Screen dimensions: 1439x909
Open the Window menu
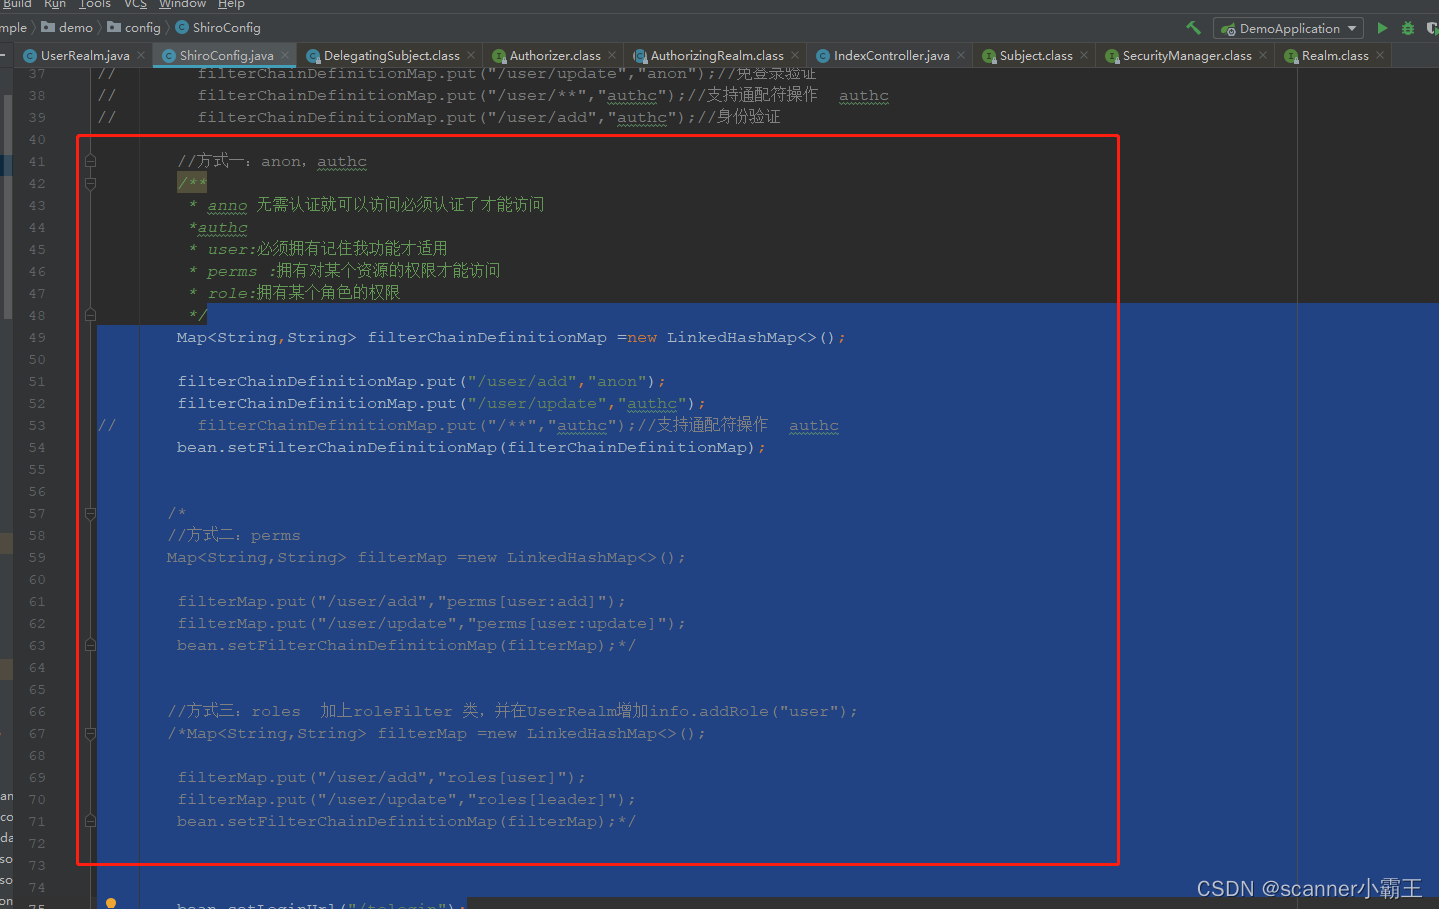coord(182,4)
